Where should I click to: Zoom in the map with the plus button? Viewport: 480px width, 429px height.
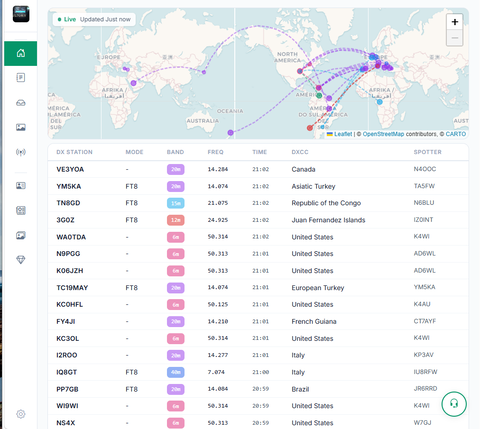pos(455,22)
